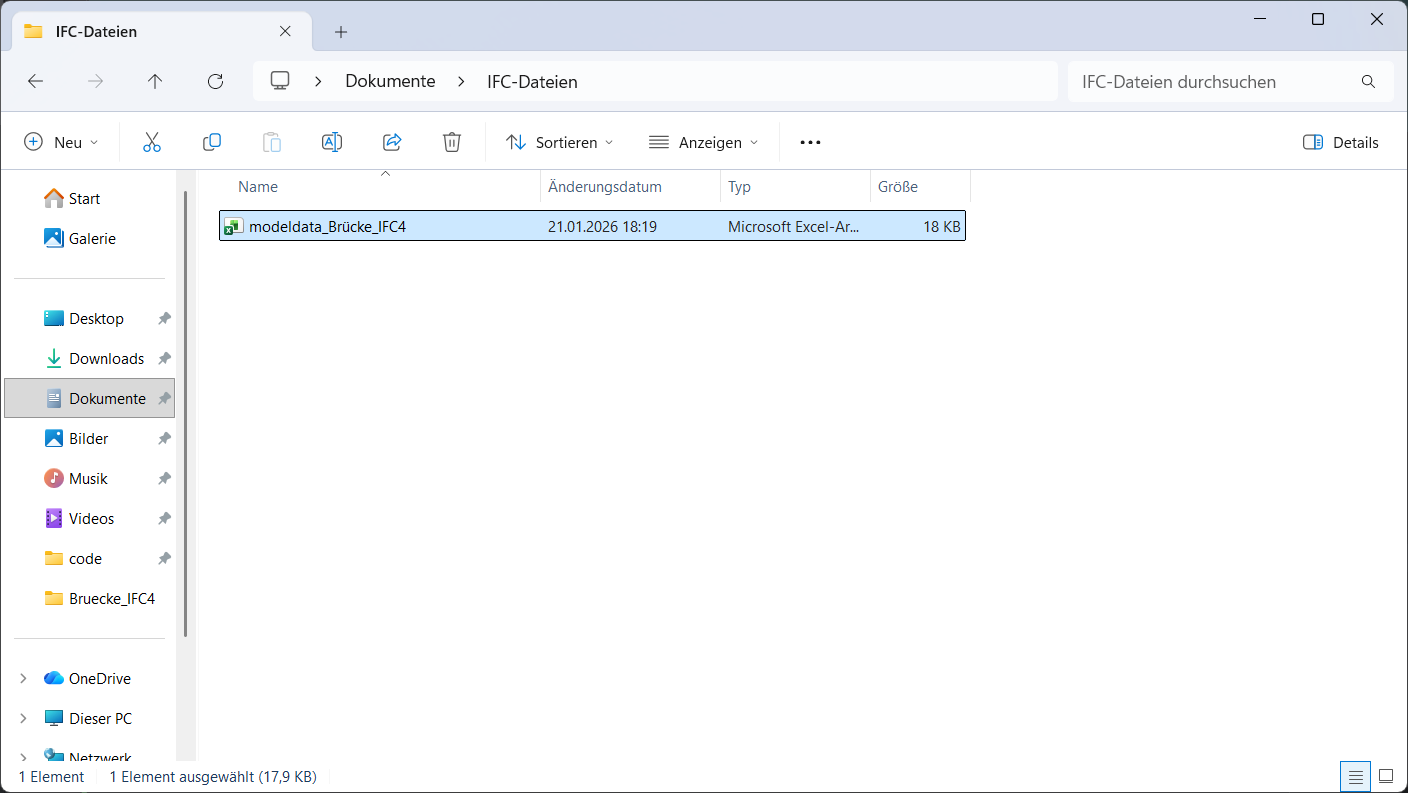This screenshot has height=793, width=1408.
Task: Open the Anzeigen dropdown
Action: point(704,142)
